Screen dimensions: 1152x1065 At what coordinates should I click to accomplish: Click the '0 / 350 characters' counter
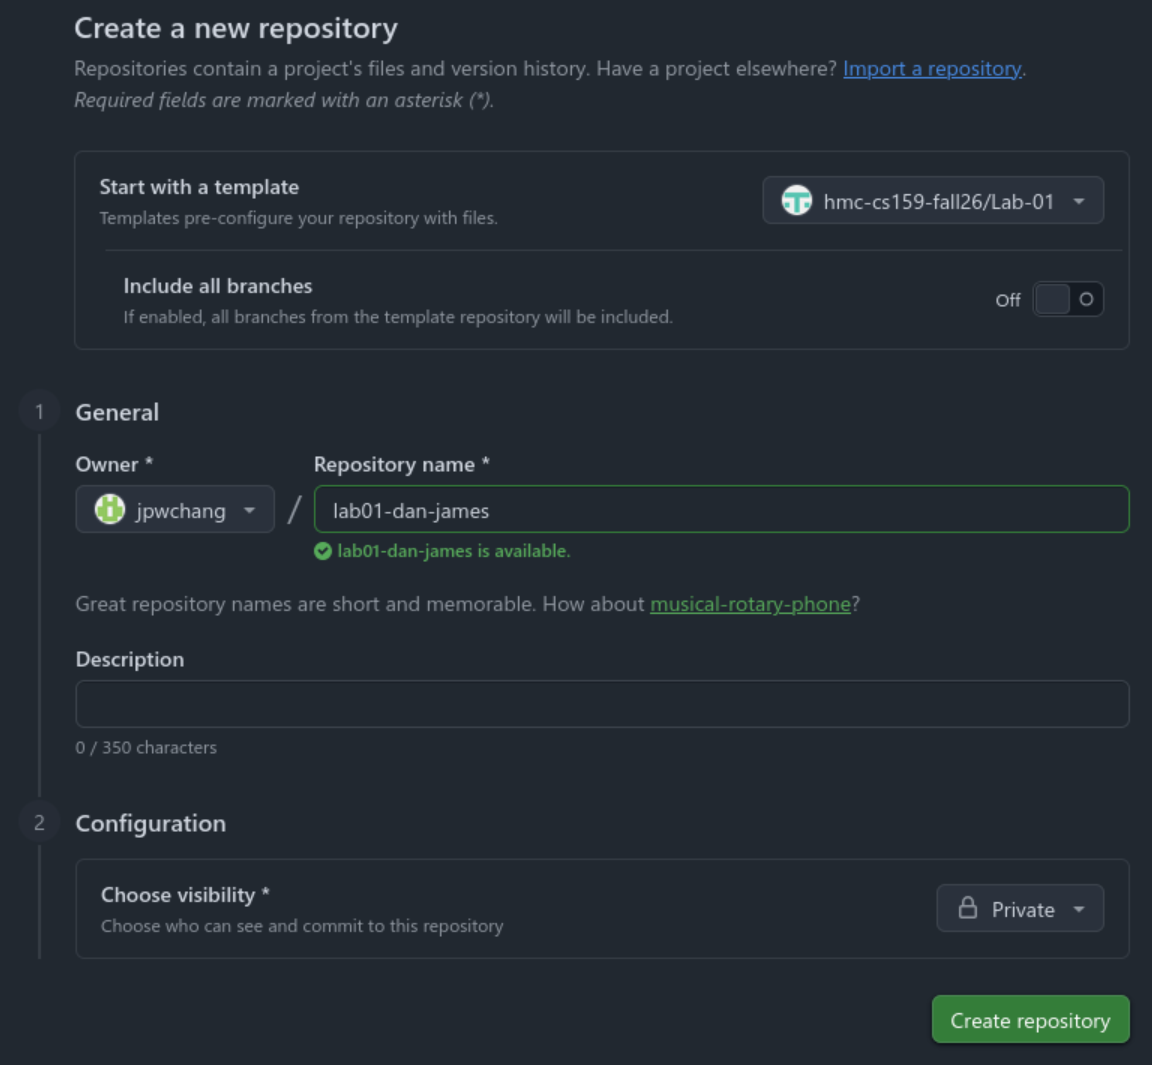(146, 748)
